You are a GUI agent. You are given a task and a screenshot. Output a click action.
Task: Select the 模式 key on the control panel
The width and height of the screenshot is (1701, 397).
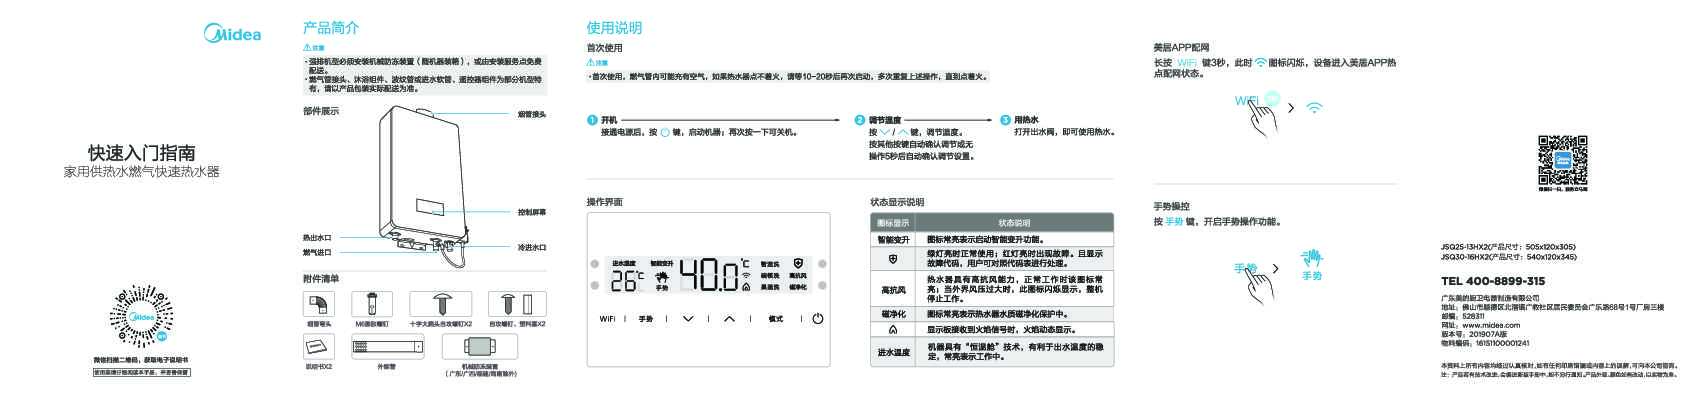[x=775, y=319]
